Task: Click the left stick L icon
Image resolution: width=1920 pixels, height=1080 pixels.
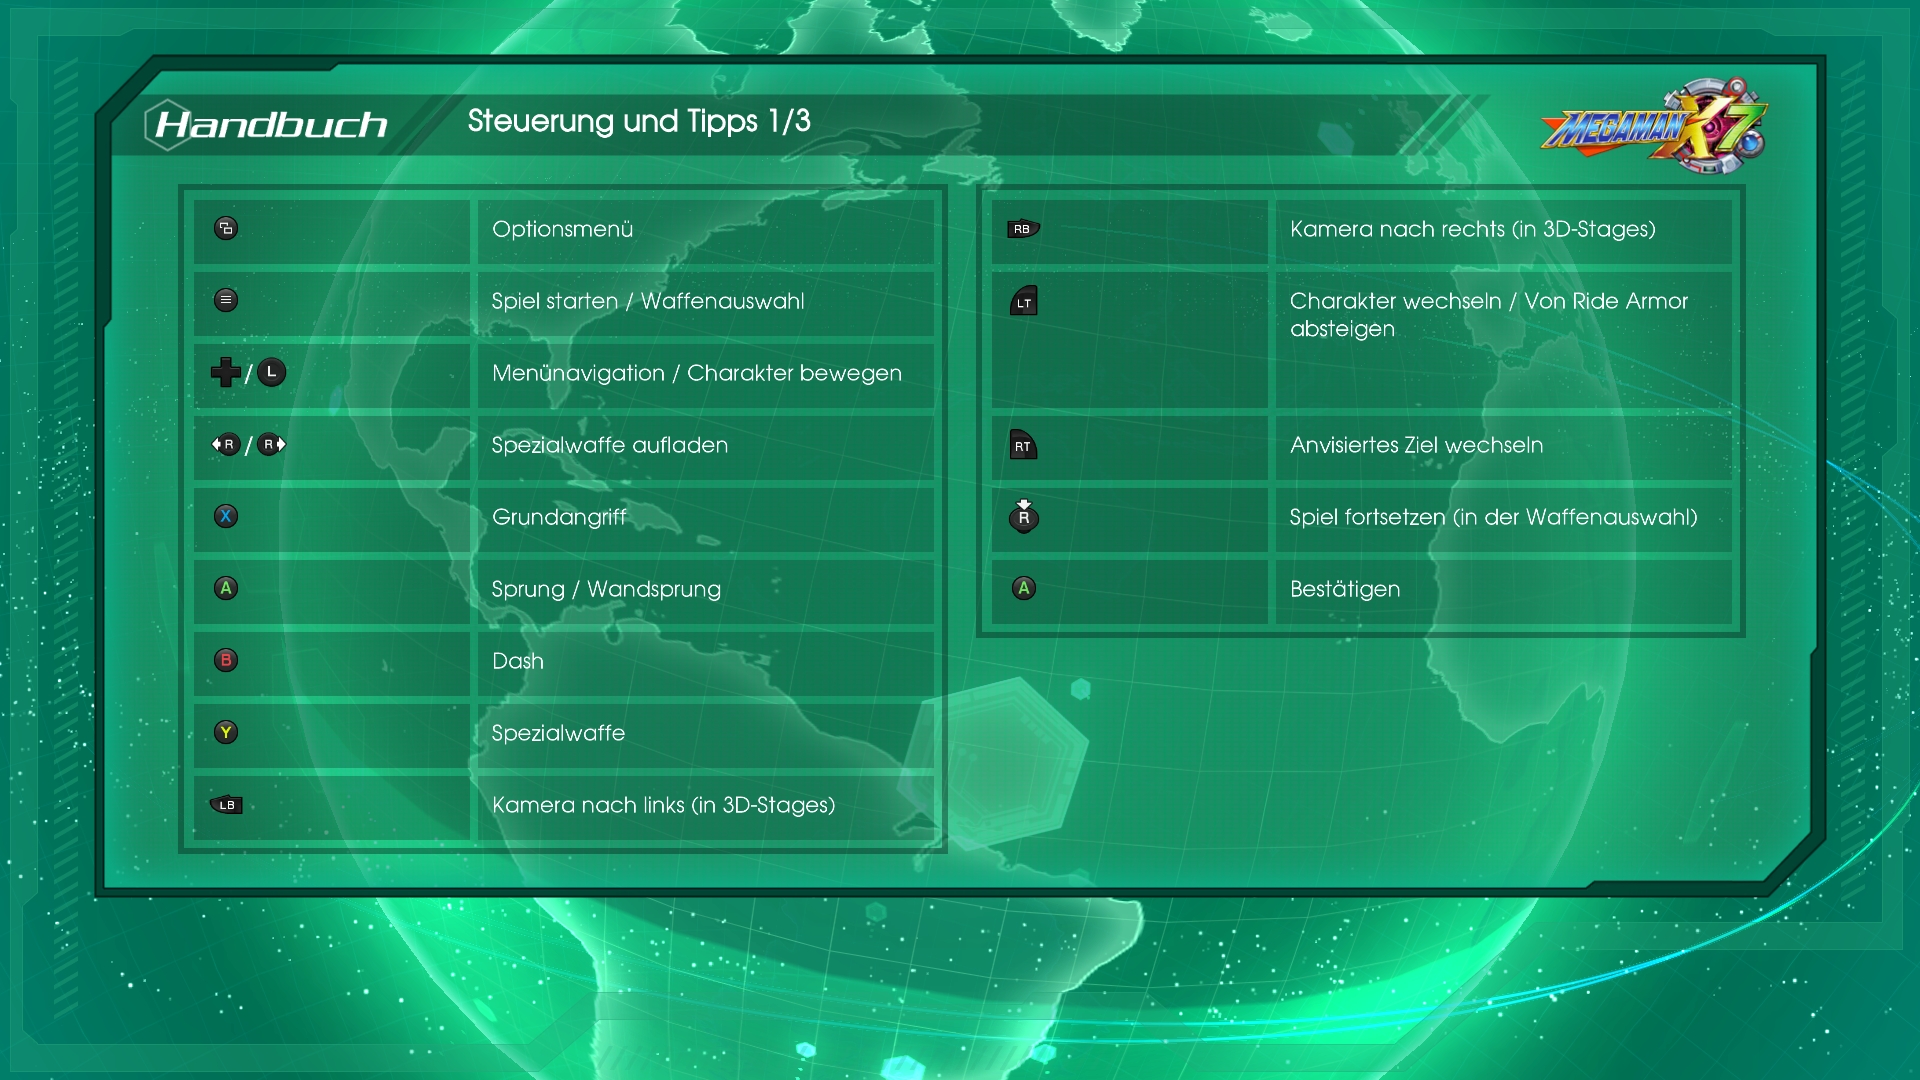Action: (x=271, y=372)
